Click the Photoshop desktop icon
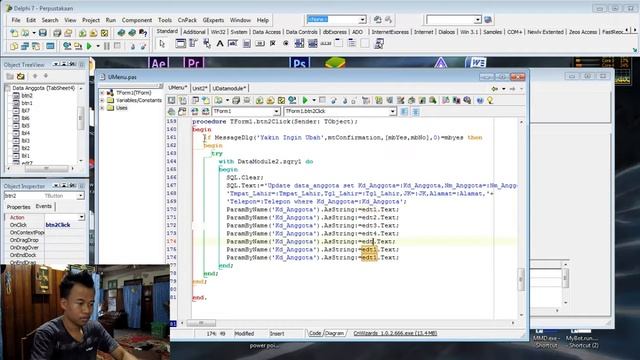640x360 pixels. coord(300,63)
